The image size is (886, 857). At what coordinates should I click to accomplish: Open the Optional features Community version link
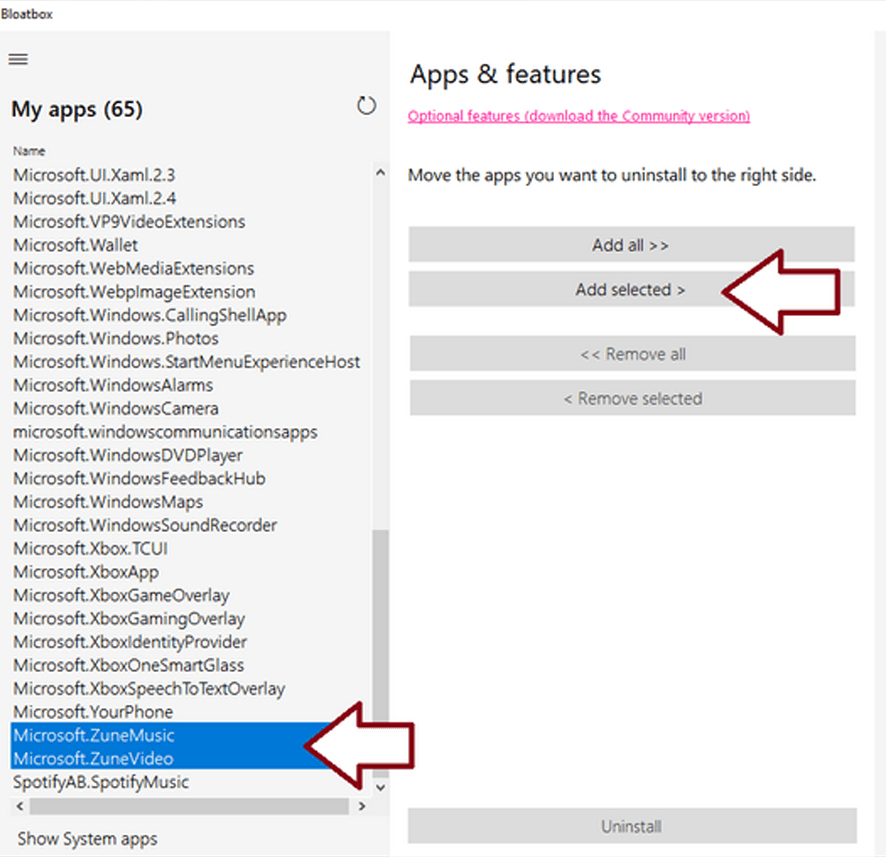(579, 116)
